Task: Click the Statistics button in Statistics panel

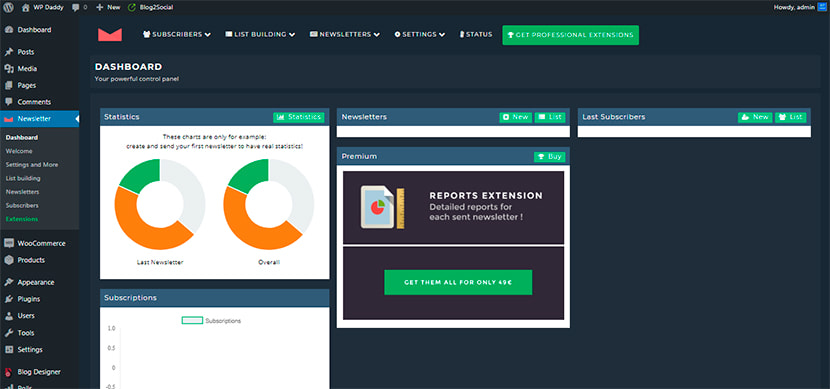Action: 299,117
